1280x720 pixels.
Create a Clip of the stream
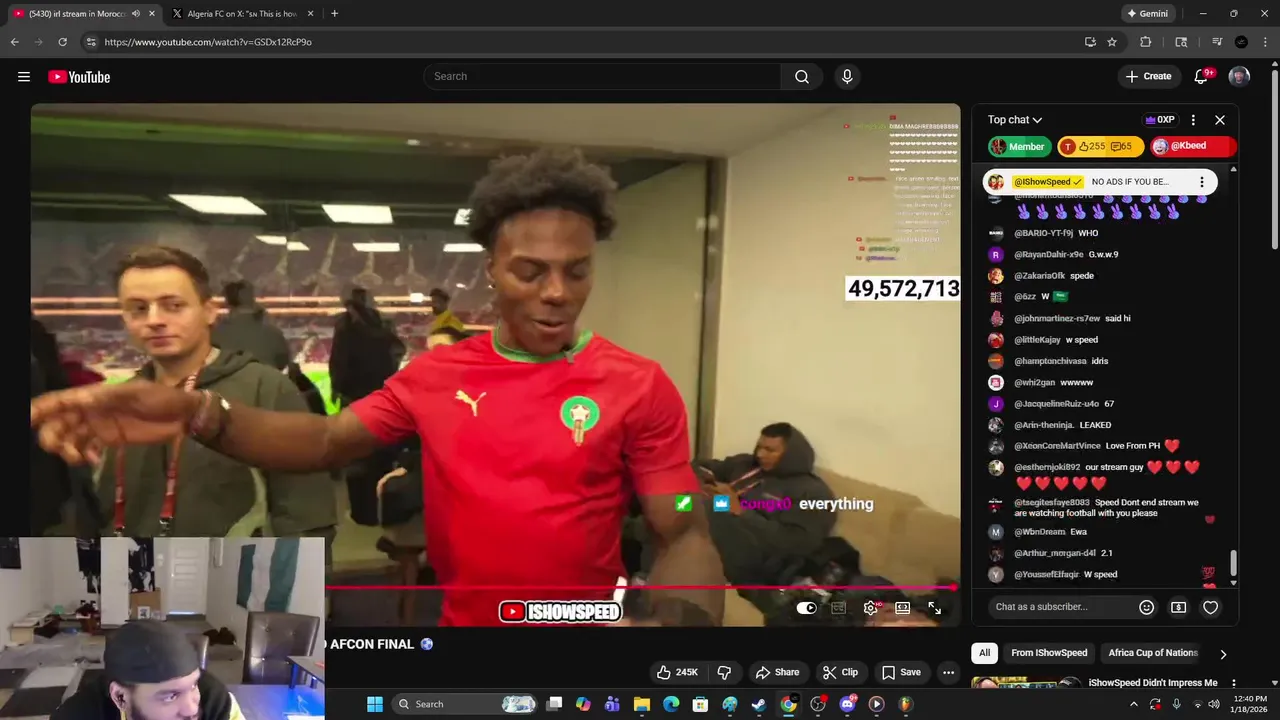point(840,672)
